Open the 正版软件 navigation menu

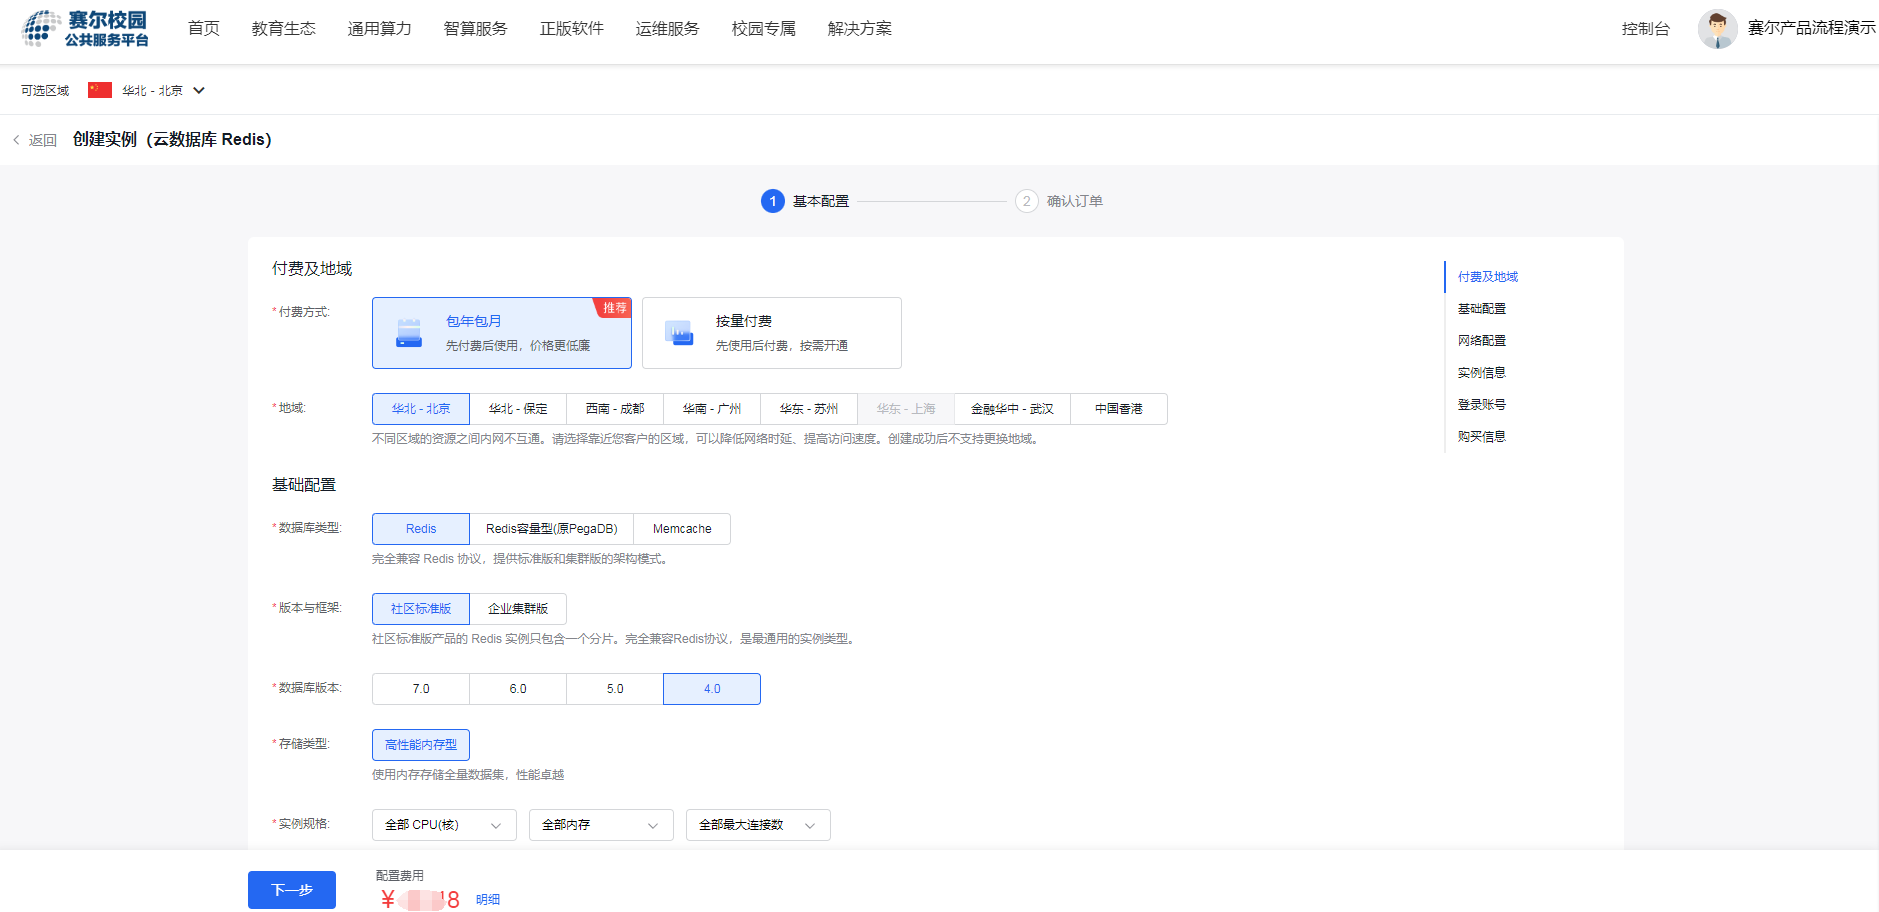tap(571, 29)
